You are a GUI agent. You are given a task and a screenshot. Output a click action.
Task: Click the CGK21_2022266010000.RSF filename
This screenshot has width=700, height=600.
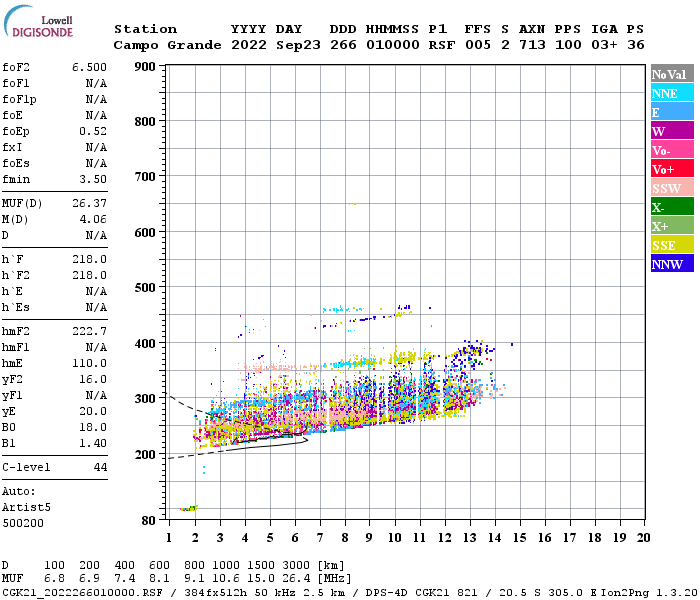(x=82, y=592)
